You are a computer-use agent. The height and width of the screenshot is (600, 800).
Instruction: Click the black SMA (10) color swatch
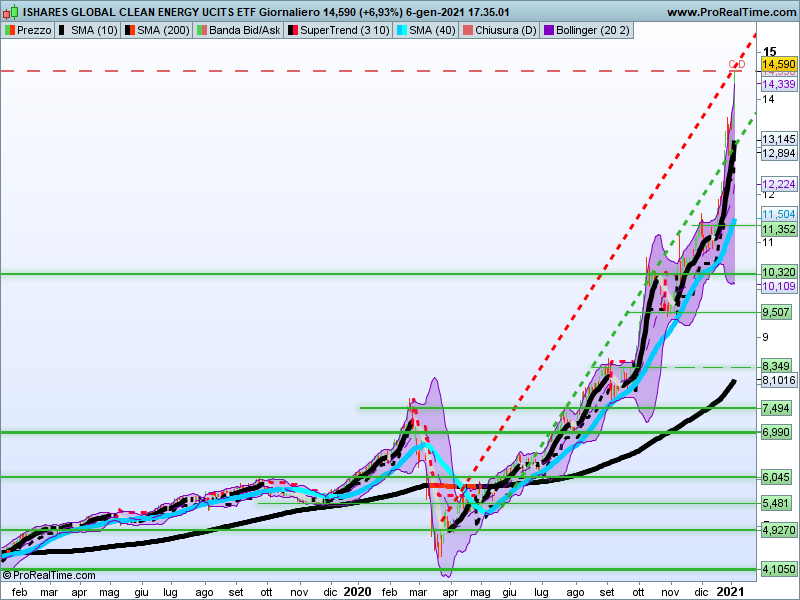pos(62,31)
